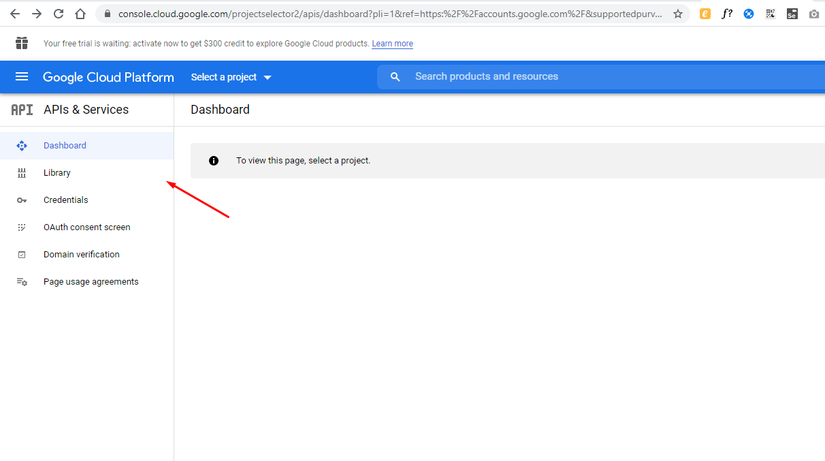Viewport: 825px width, 461px height.
Task: Open the browser home page icon
Action: coord(80,14)
